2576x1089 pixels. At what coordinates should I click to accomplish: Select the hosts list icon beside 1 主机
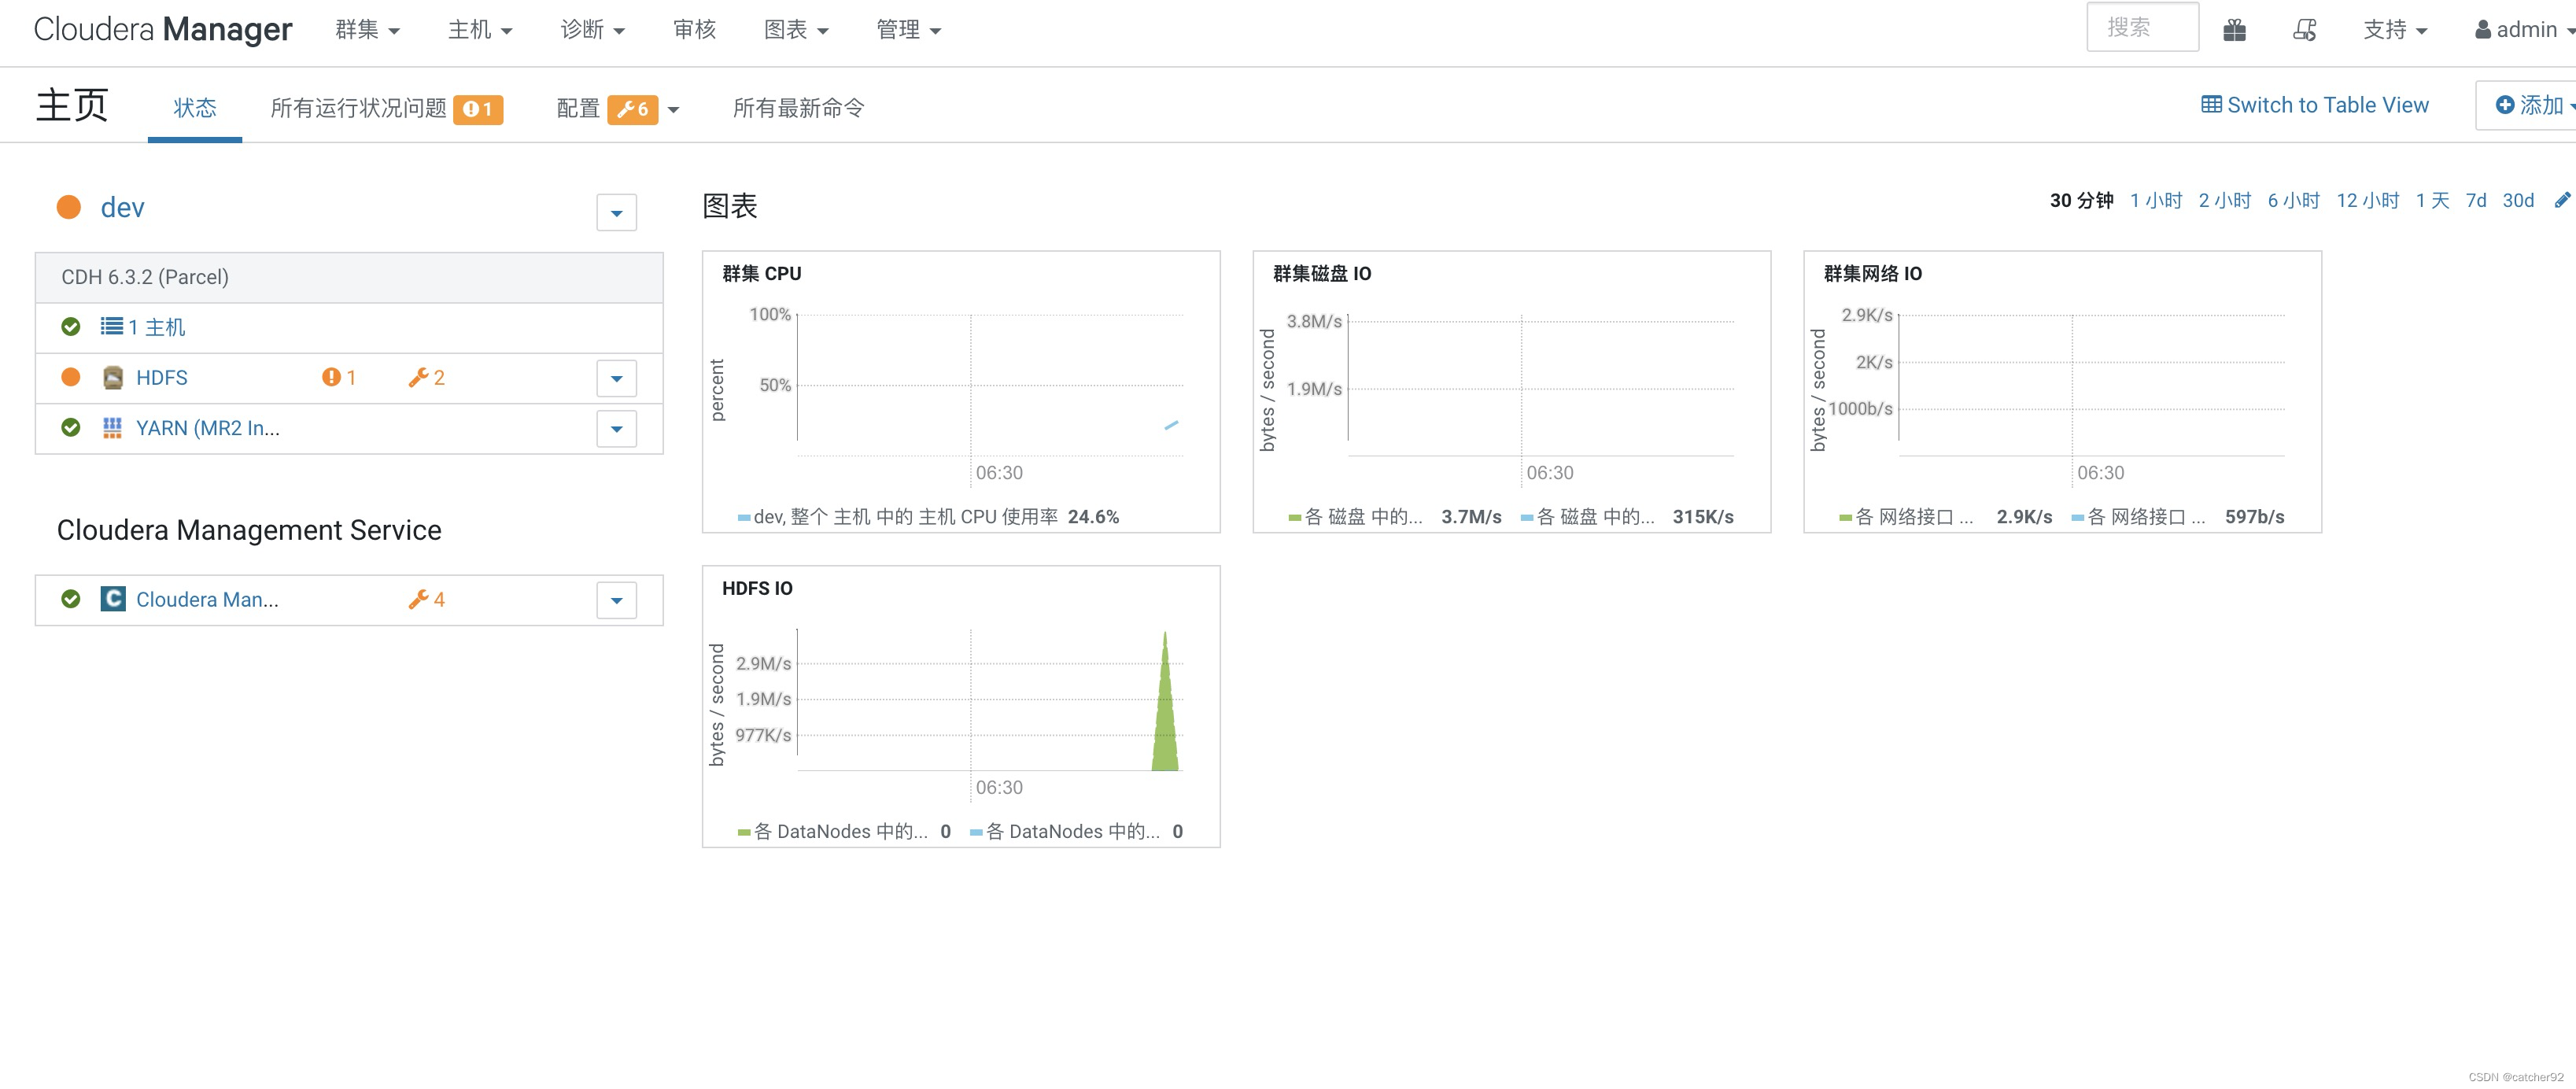(112, 326)
